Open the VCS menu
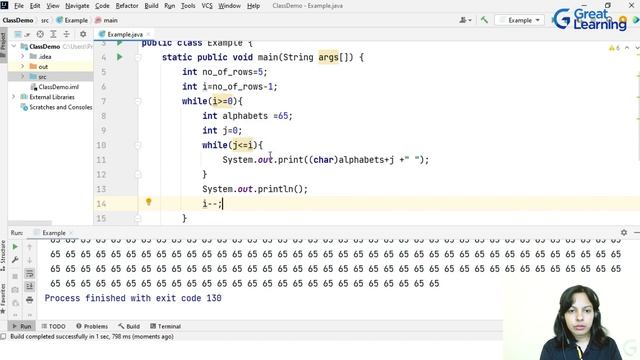The image size is (640, 360). coord(207,6)
